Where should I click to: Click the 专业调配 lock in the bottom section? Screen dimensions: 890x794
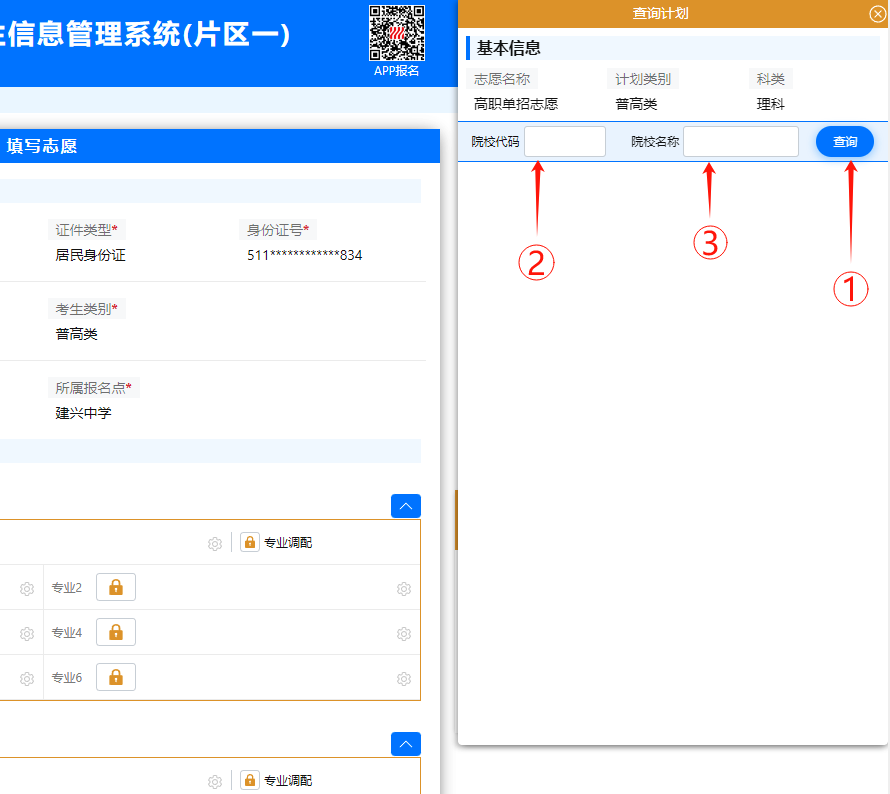(x=249, y=779)
